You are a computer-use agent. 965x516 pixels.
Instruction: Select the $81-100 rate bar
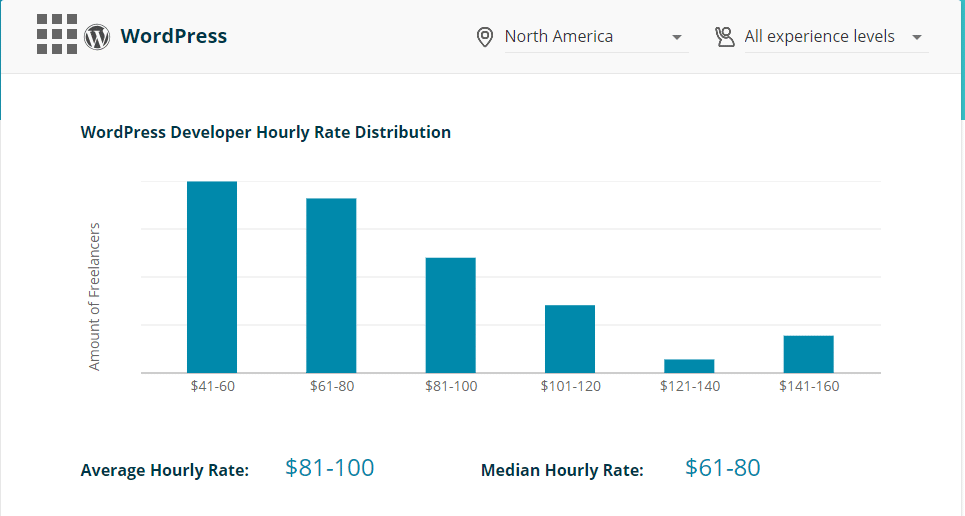click(x=450, y=315)
